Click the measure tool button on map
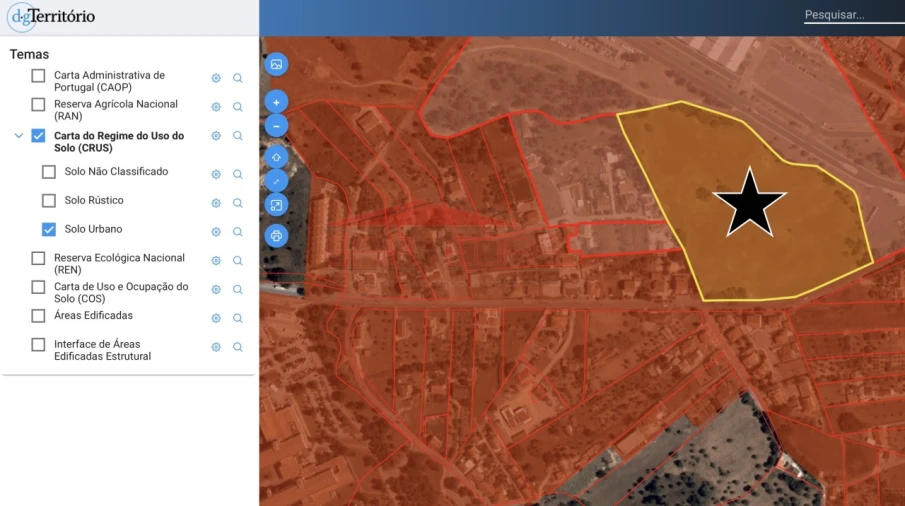The width and height of the screenshot is (905, 506). (276, 181)
